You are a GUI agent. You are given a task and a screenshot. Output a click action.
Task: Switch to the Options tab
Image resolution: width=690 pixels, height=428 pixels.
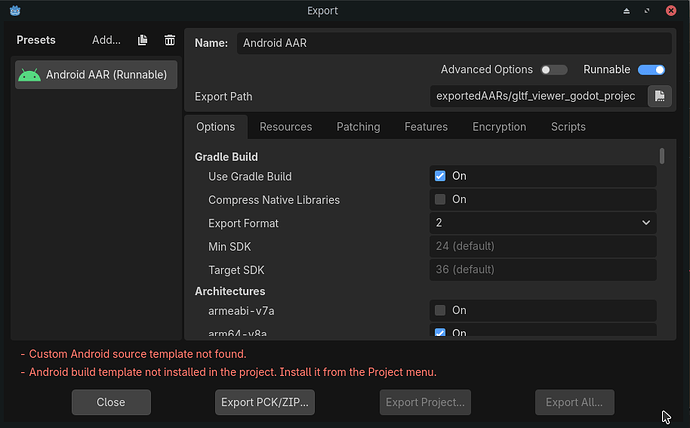(216, 127)
